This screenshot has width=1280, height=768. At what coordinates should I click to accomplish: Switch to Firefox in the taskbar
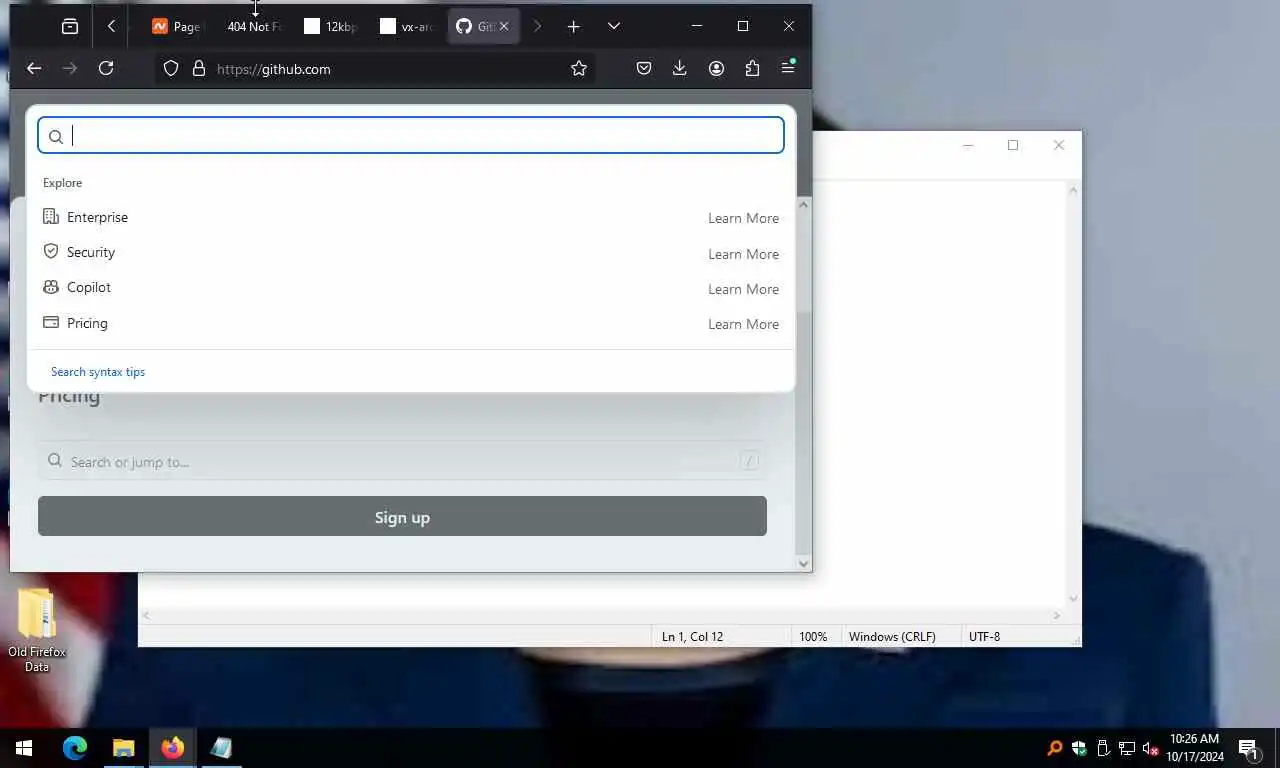click(172, 748)
